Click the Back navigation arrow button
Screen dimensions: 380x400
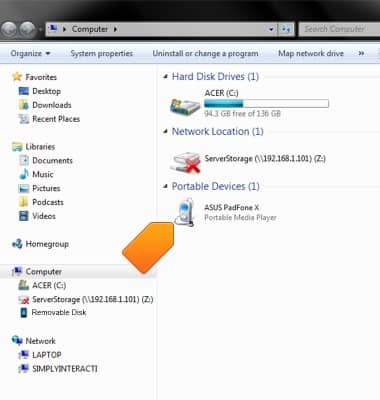click(x=9, y=29)
